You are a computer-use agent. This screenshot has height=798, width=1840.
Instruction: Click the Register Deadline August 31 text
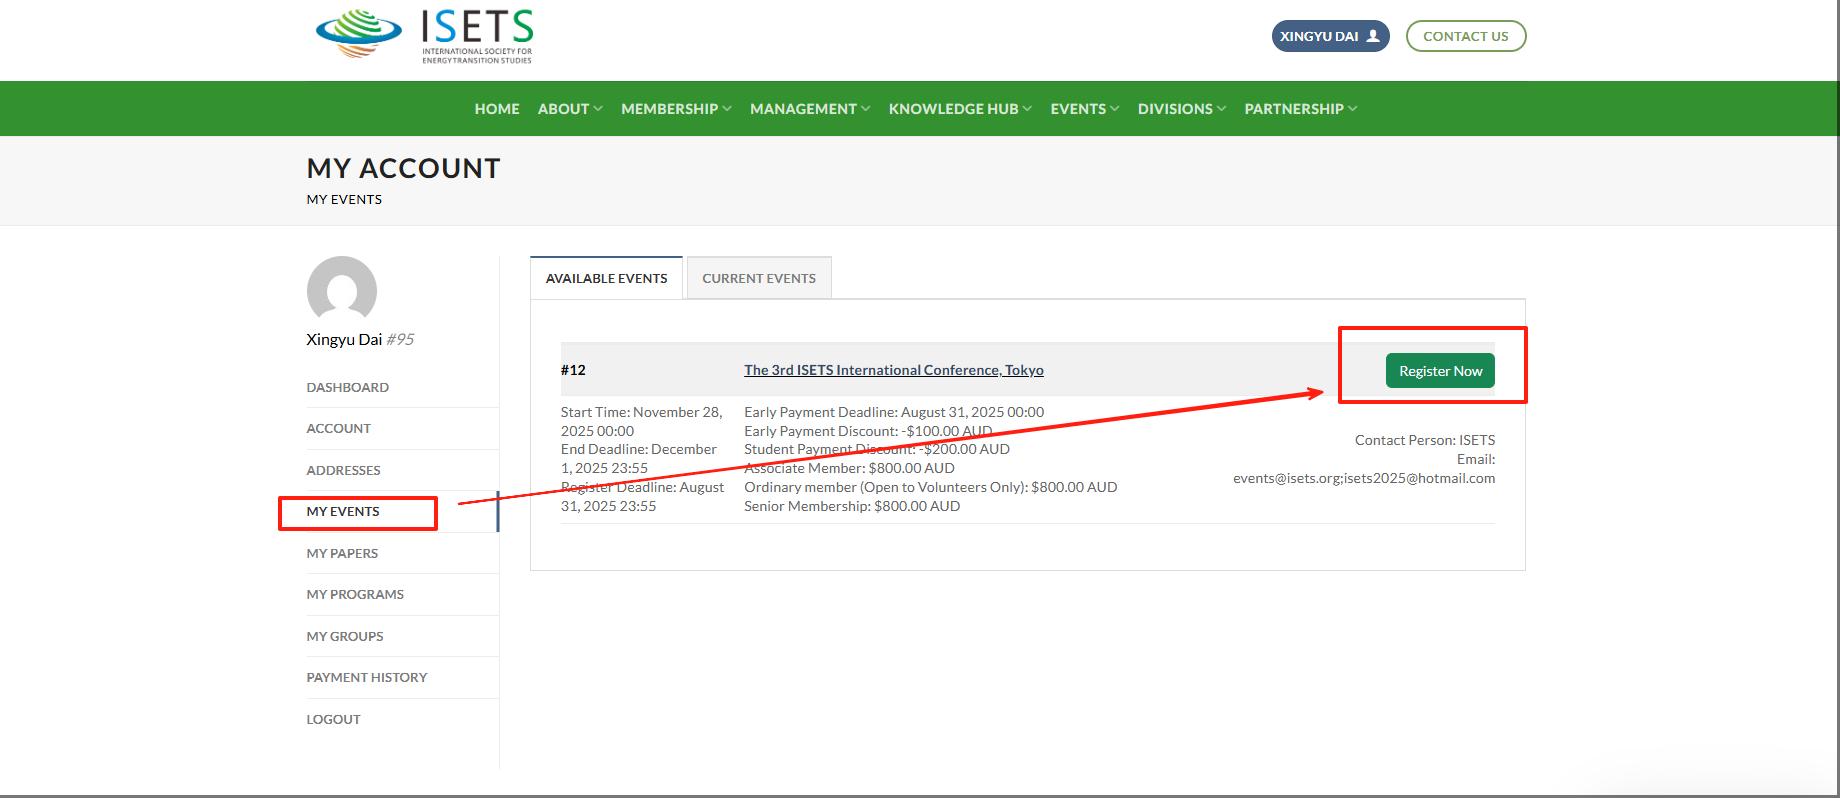[x=643, y=496]
